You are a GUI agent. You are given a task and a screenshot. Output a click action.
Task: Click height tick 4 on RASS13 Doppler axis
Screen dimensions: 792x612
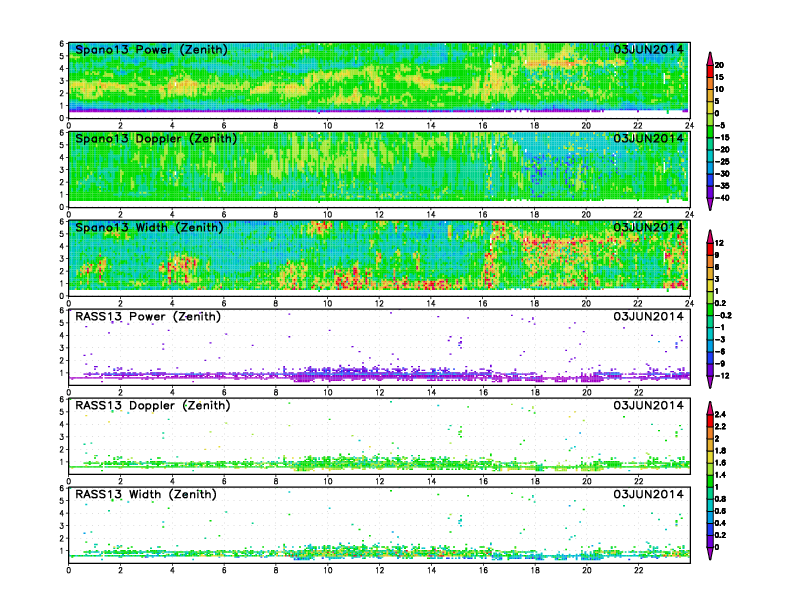coord(62,424)
